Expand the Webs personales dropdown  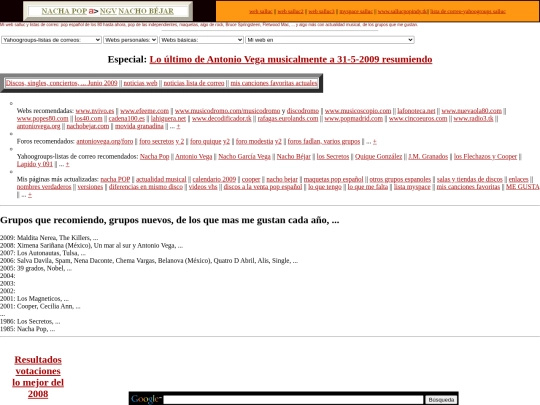pyautogui.click(x=131, y=40)
